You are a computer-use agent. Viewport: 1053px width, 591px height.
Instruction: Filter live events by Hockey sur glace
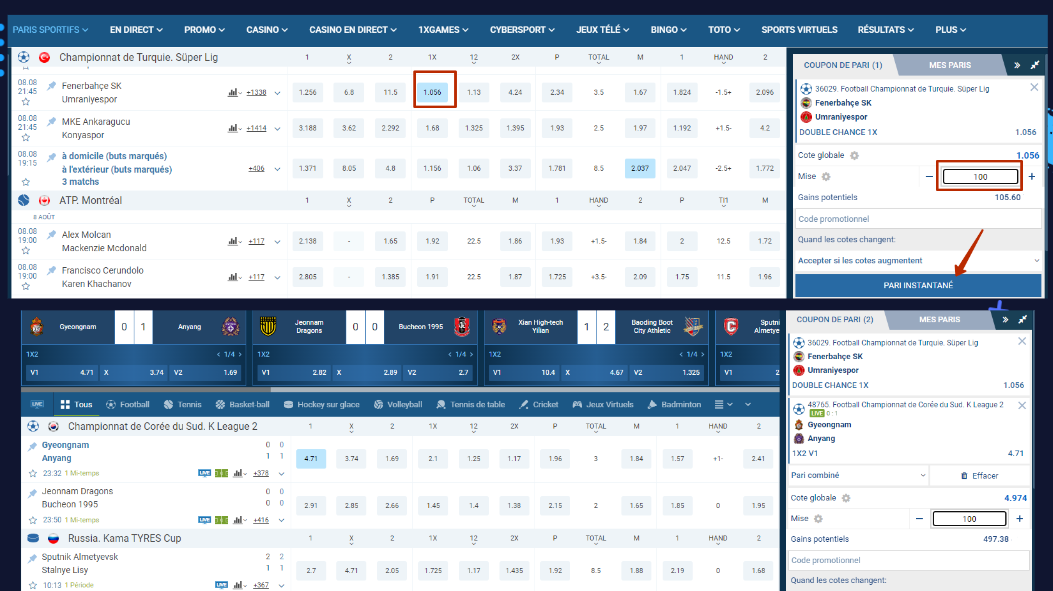point(322,404)
